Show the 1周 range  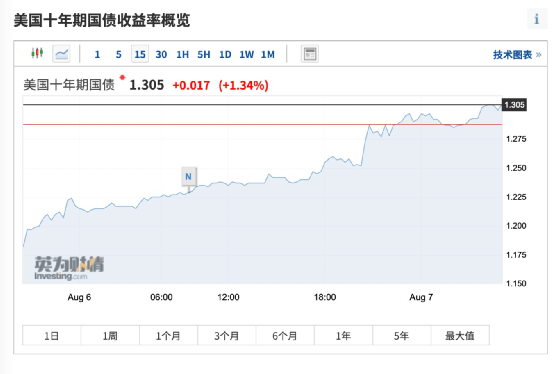point(110,335)
